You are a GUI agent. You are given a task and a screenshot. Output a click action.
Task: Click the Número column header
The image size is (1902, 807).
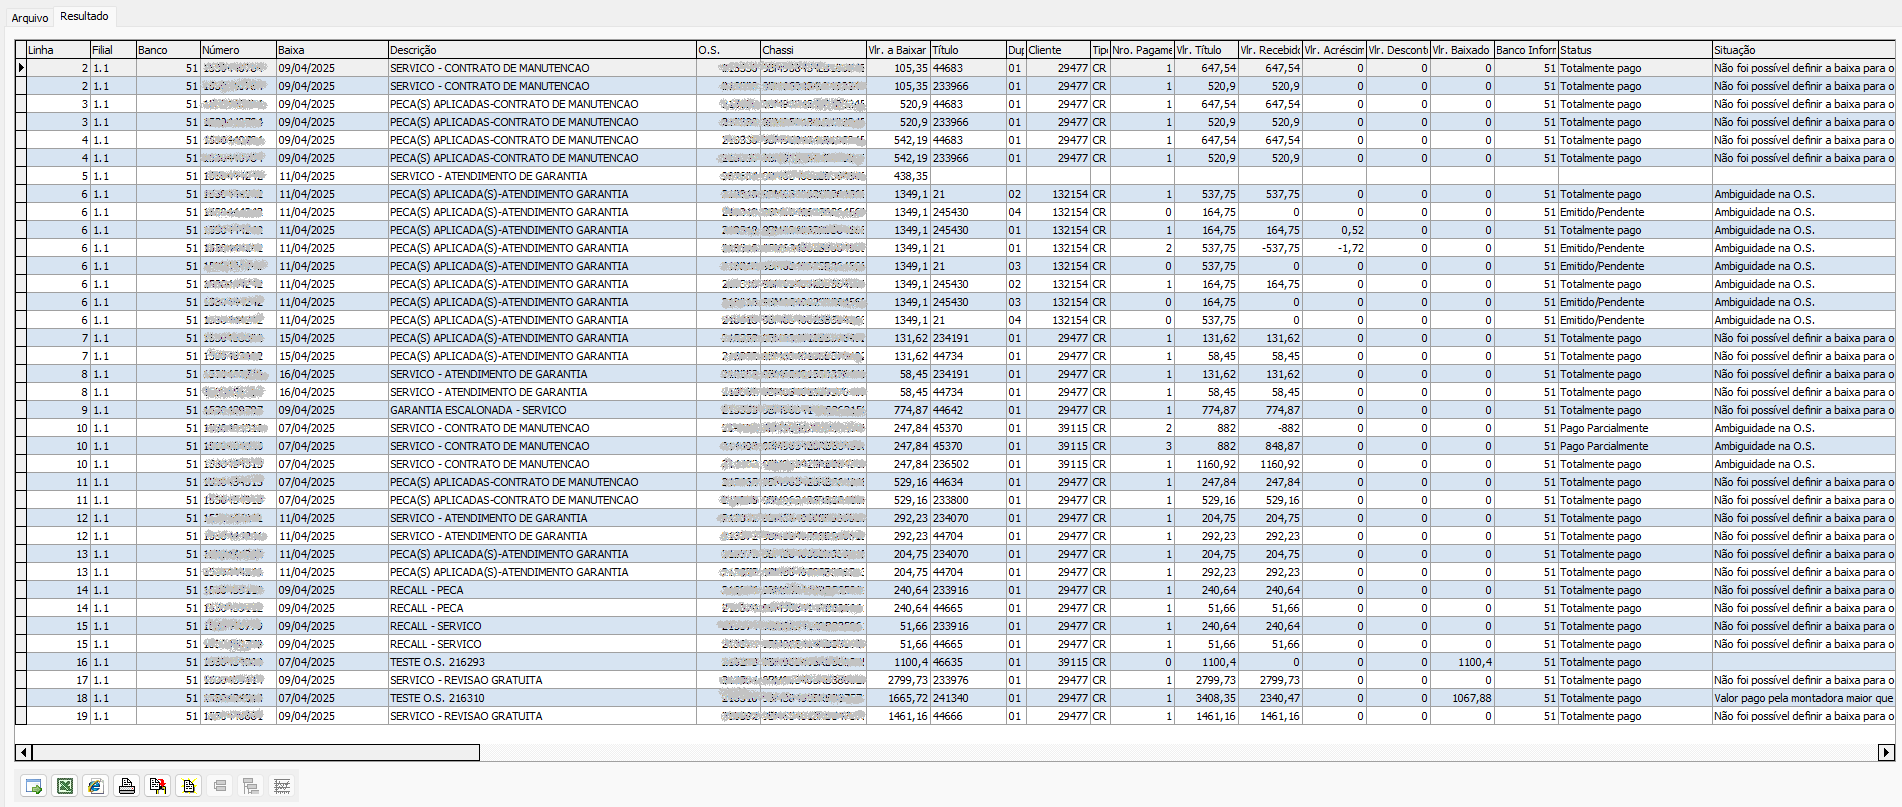pyautogui.click(x=238, y=50)
